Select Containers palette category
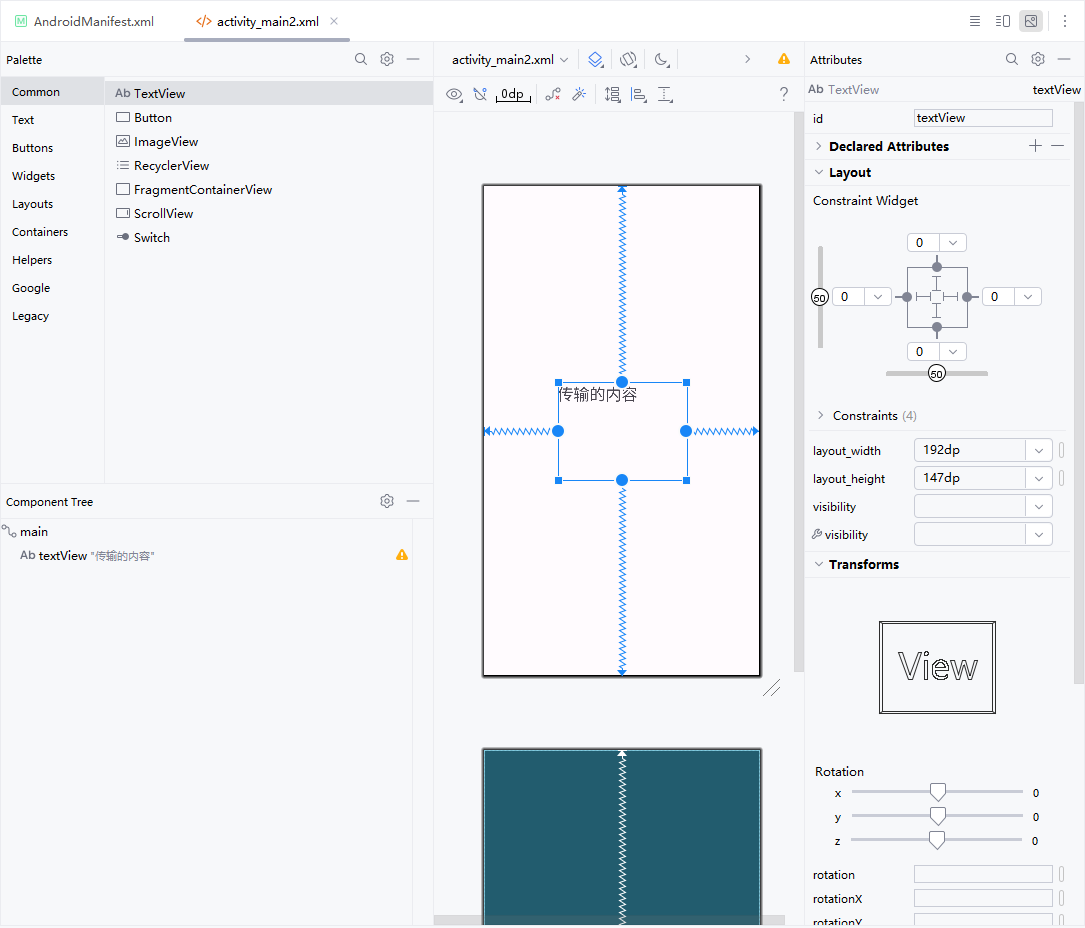The image size is (1085, 928). pyautogui.click(x=53, y=232)
